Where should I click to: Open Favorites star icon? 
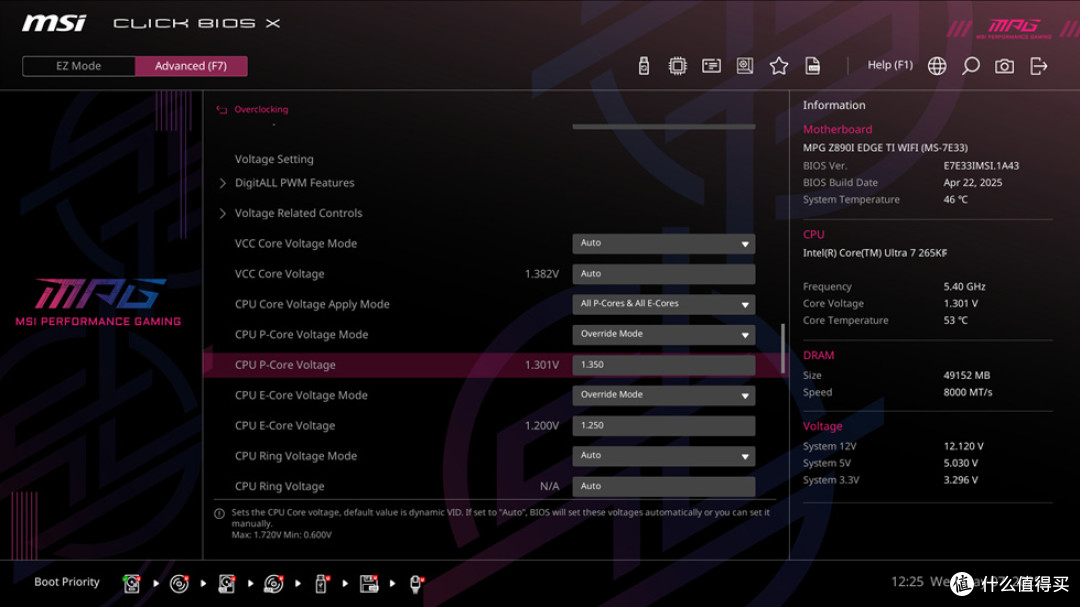pyautogui.click(x=778, y=65)
